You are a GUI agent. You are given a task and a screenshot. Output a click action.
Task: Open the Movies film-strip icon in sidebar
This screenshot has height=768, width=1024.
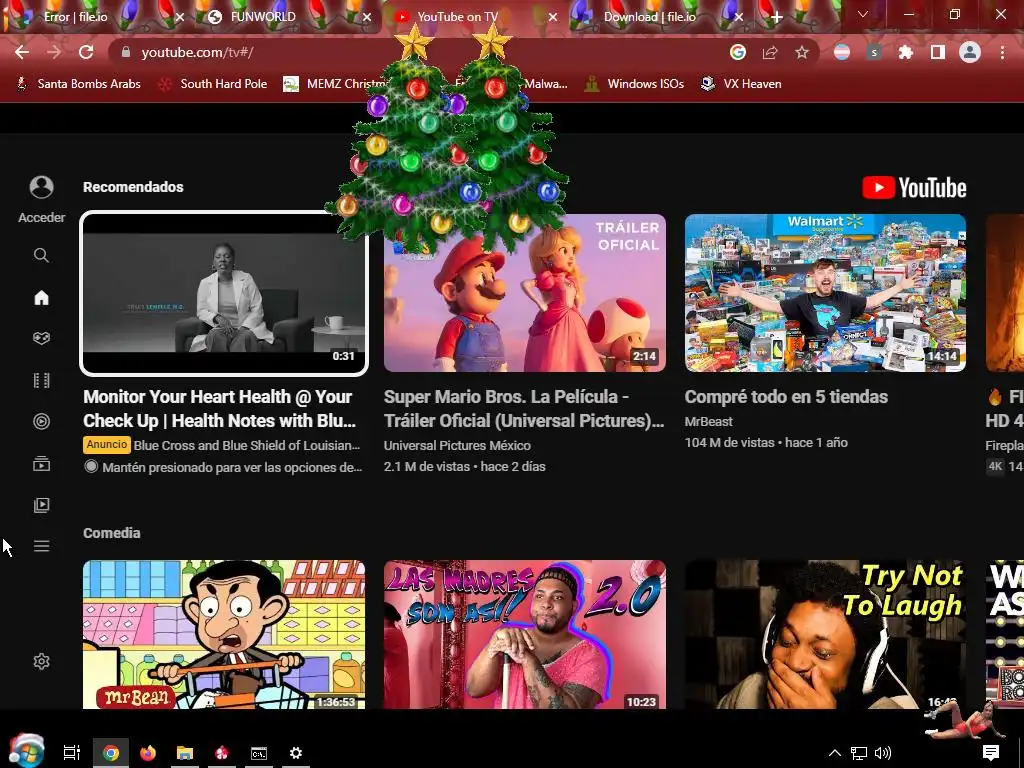[x=41, y=380]
